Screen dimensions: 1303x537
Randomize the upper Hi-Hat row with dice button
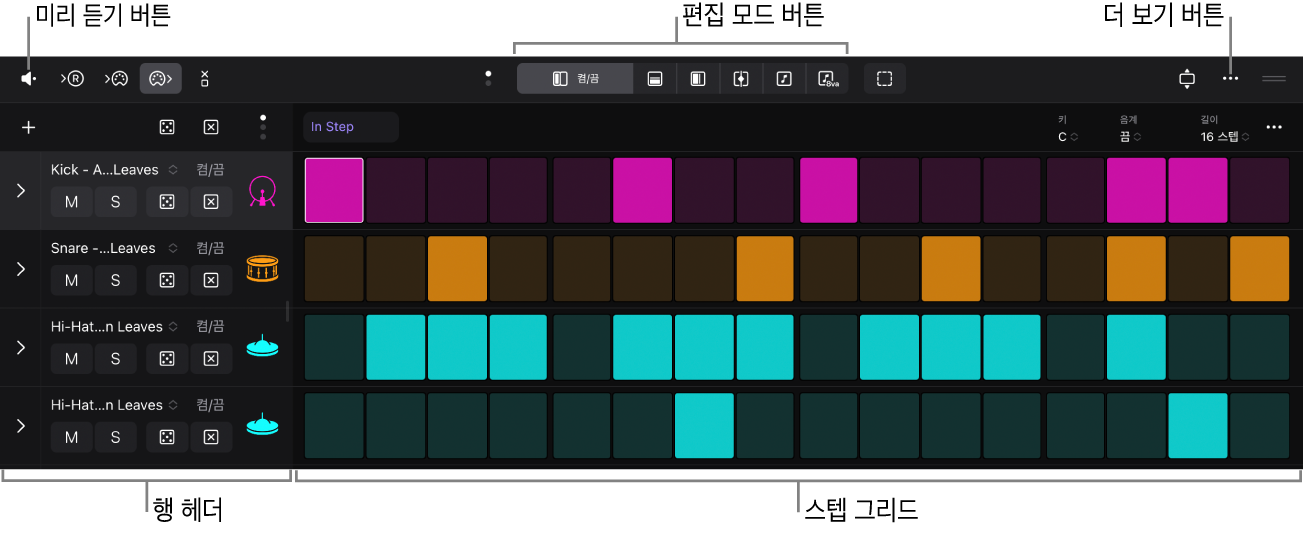167,358
